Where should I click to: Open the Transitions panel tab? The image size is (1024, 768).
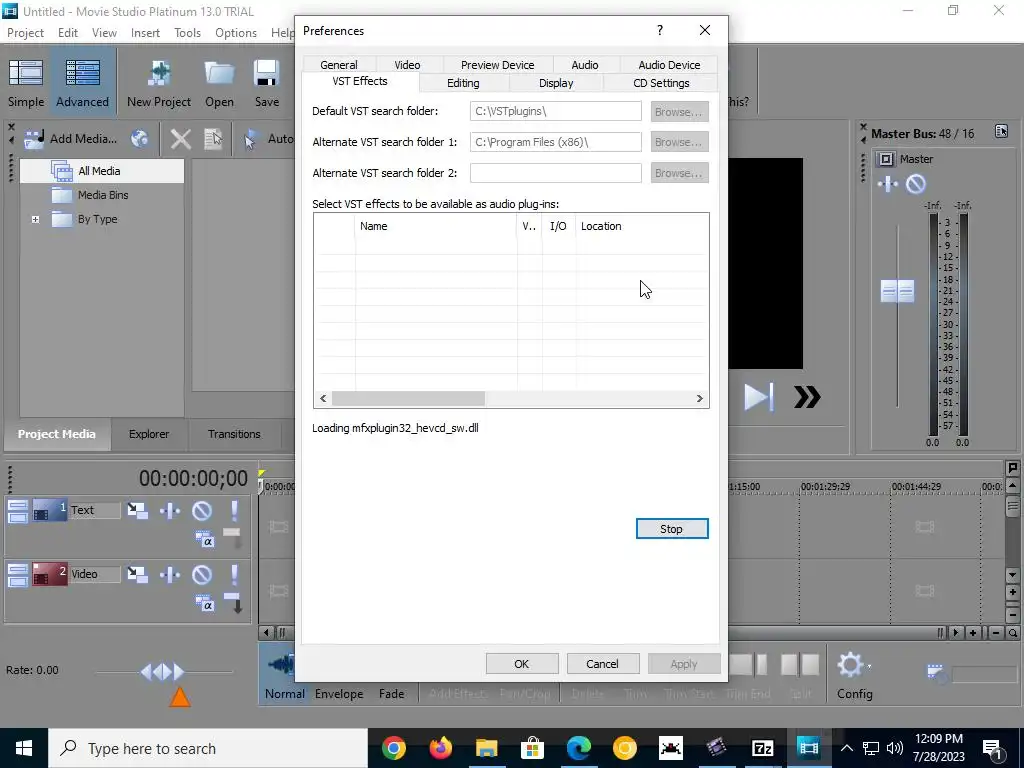coord(234,434)
